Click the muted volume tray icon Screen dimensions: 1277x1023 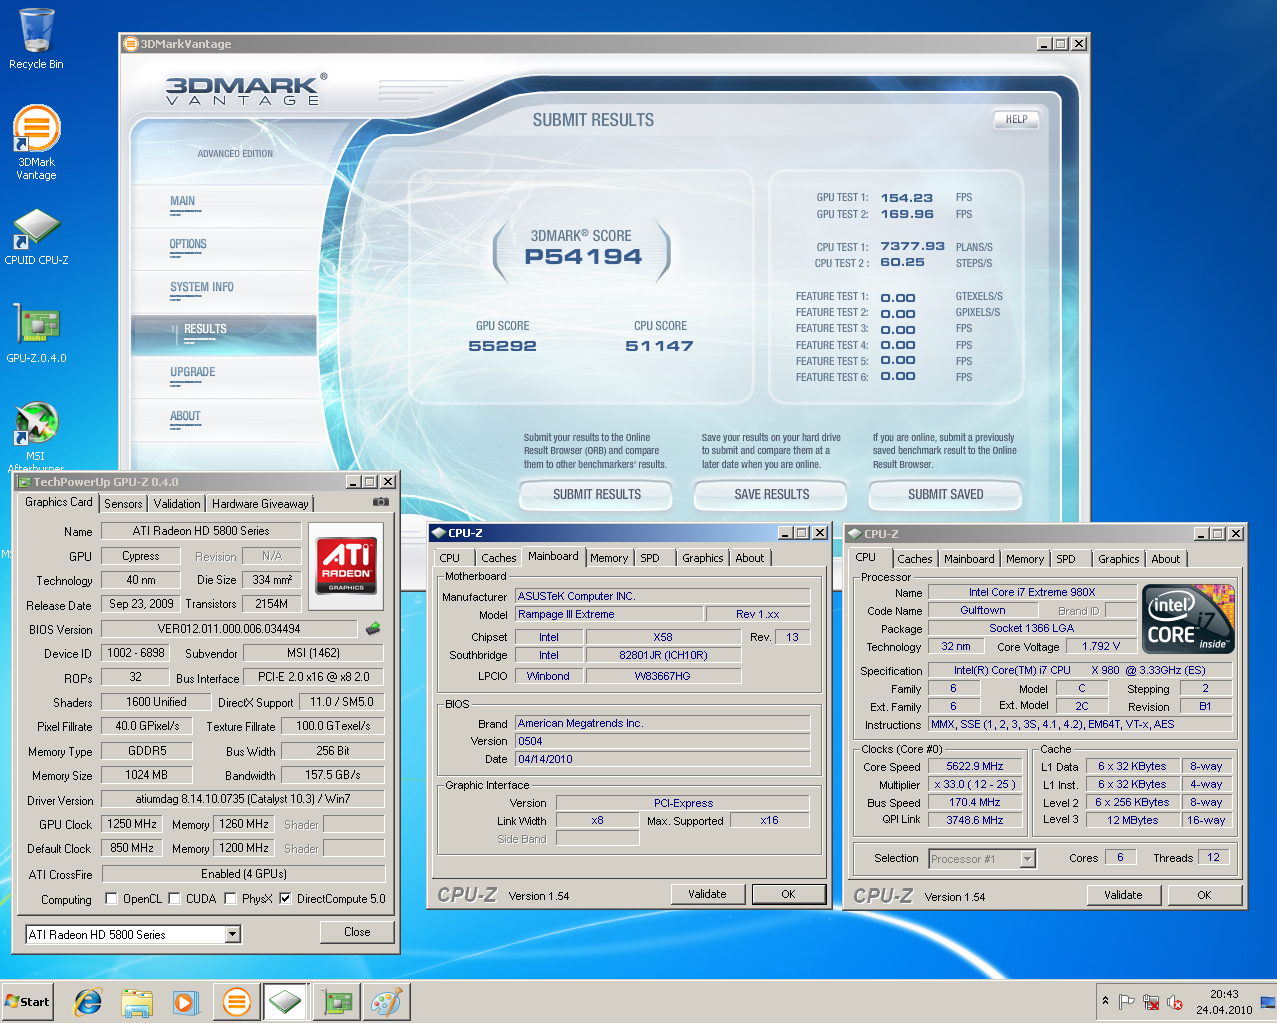coord(1175,1002)
